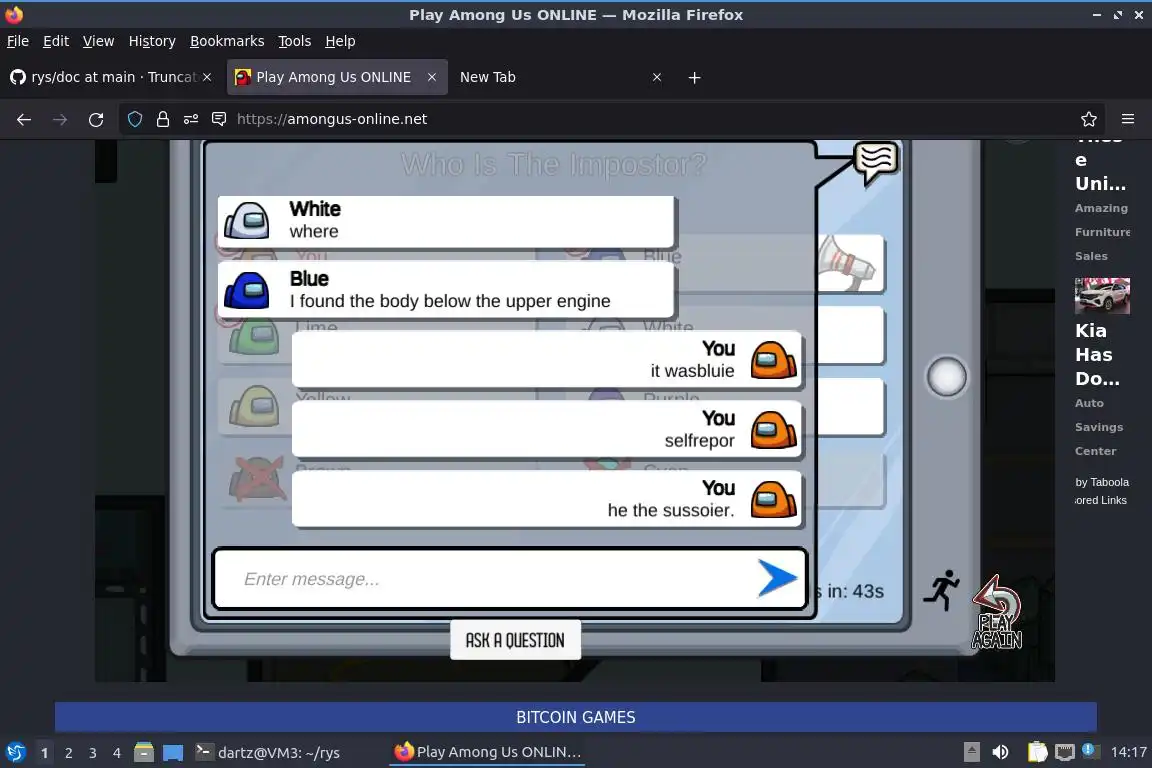Click orange avatar beside 'it wasbluie'

pyautogui.click(x=774, y=360)
